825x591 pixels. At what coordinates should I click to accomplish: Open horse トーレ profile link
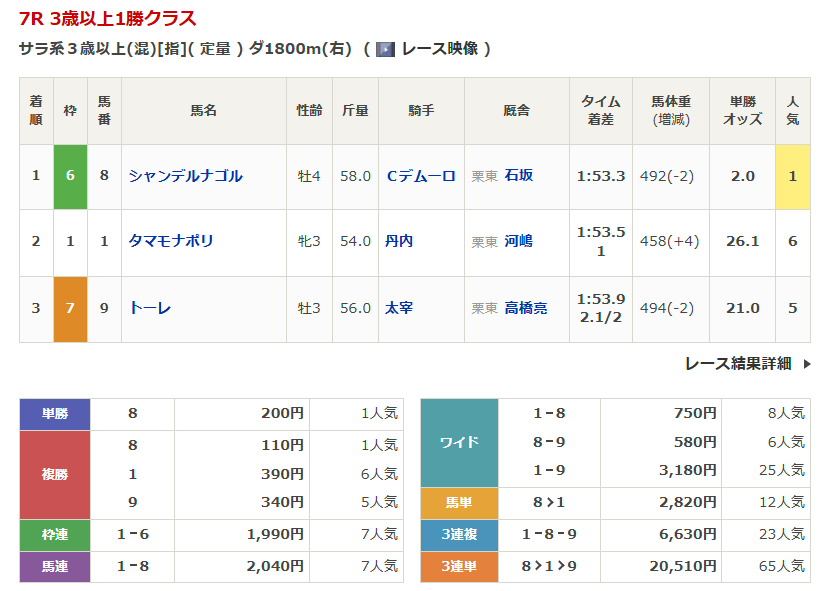click(x=150, y=308)
